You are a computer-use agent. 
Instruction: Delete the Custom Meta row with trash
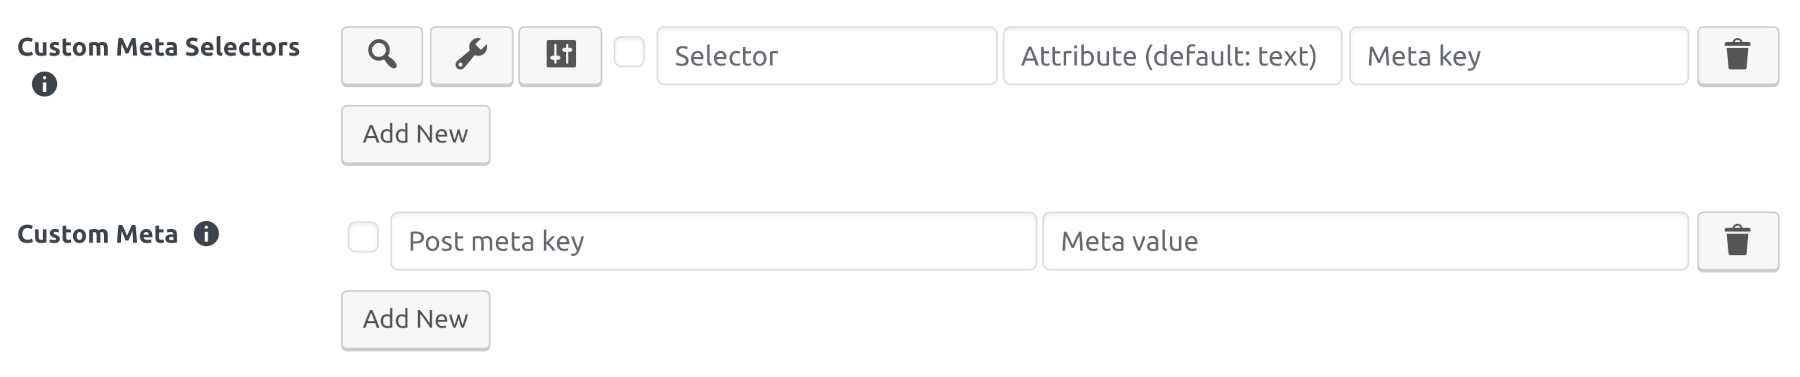click(x=1738, y=241)
